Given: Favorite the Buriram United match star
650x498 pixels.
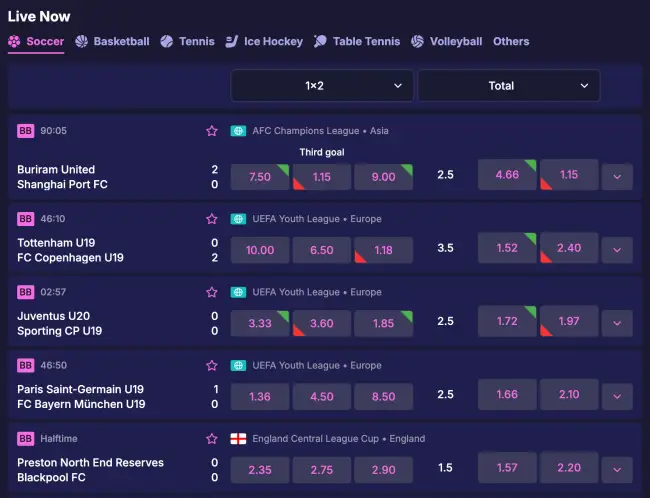Looking at the screenshot, I should click(211, 131).
